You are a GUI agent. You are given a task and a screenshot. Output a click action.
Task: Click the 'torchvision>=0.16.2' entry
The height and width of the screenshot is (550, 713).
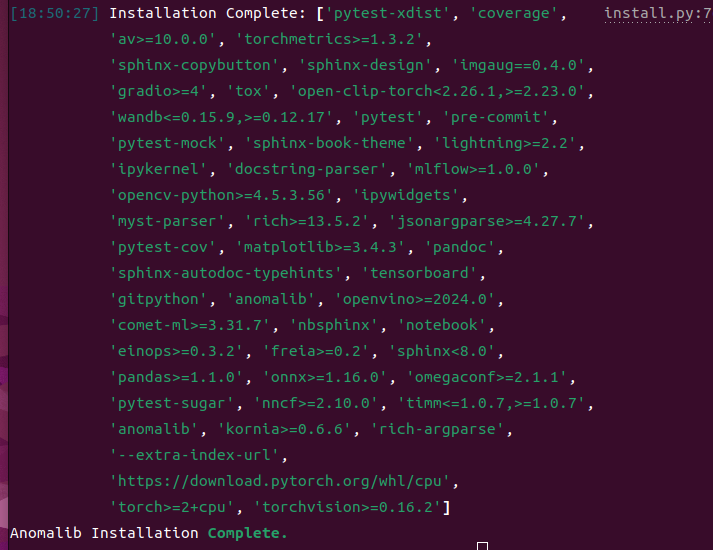click(x=348, y=507)
